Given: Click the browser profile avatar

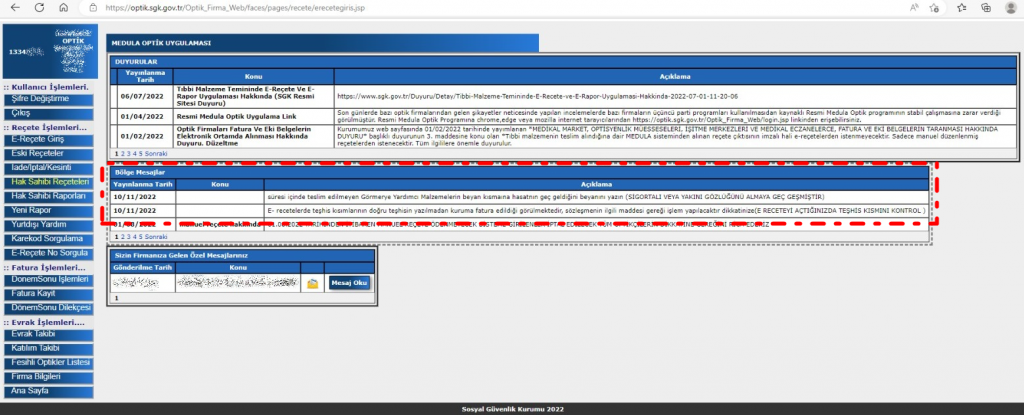Looking at the screenshot, I should tap(1010, 8).
